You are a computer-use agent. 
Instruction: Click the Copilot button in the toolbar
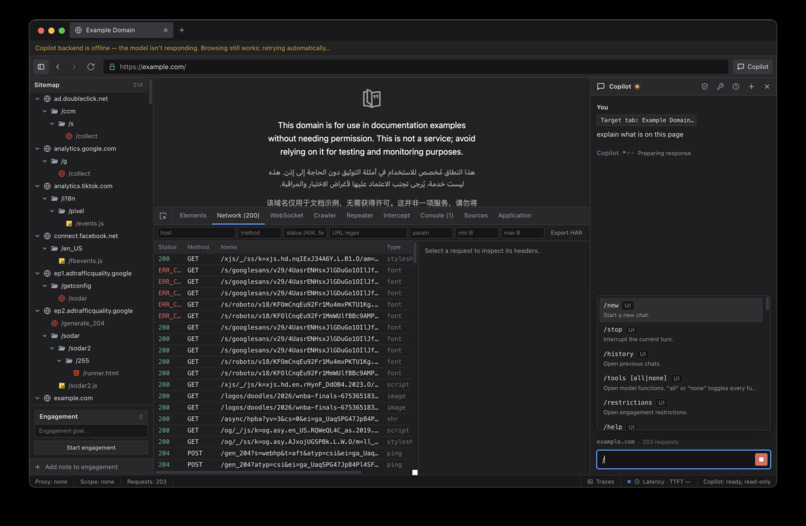point(753,67)
